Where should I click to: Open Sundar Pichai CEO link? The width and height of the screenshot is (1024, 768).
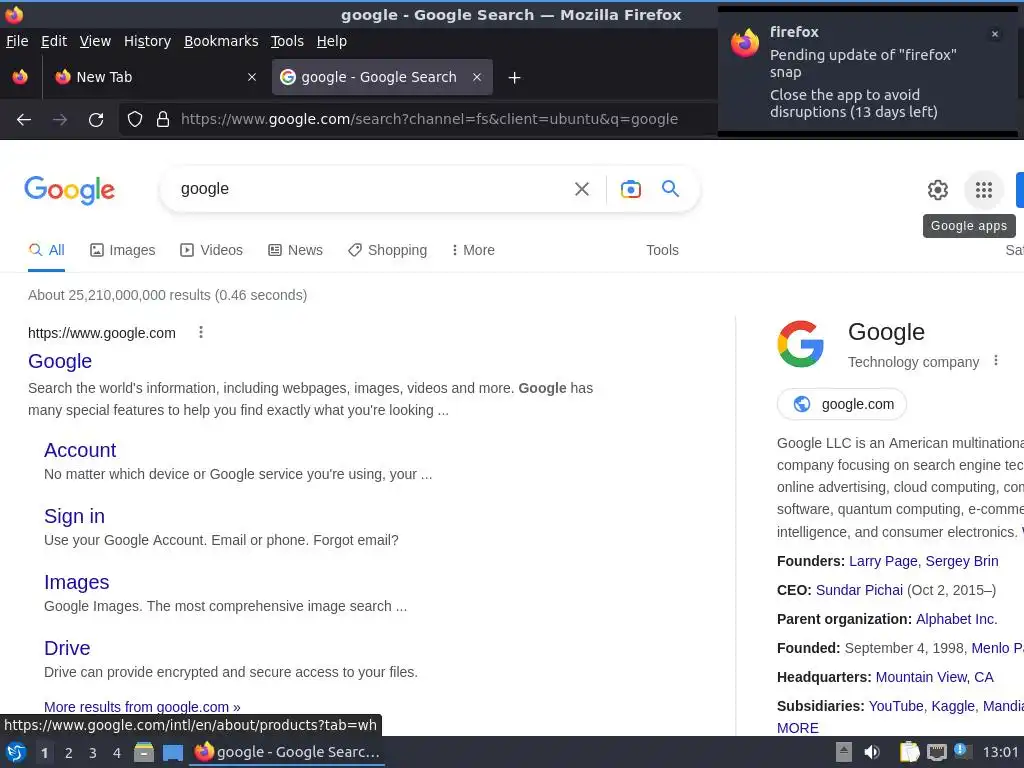(859, 590)
